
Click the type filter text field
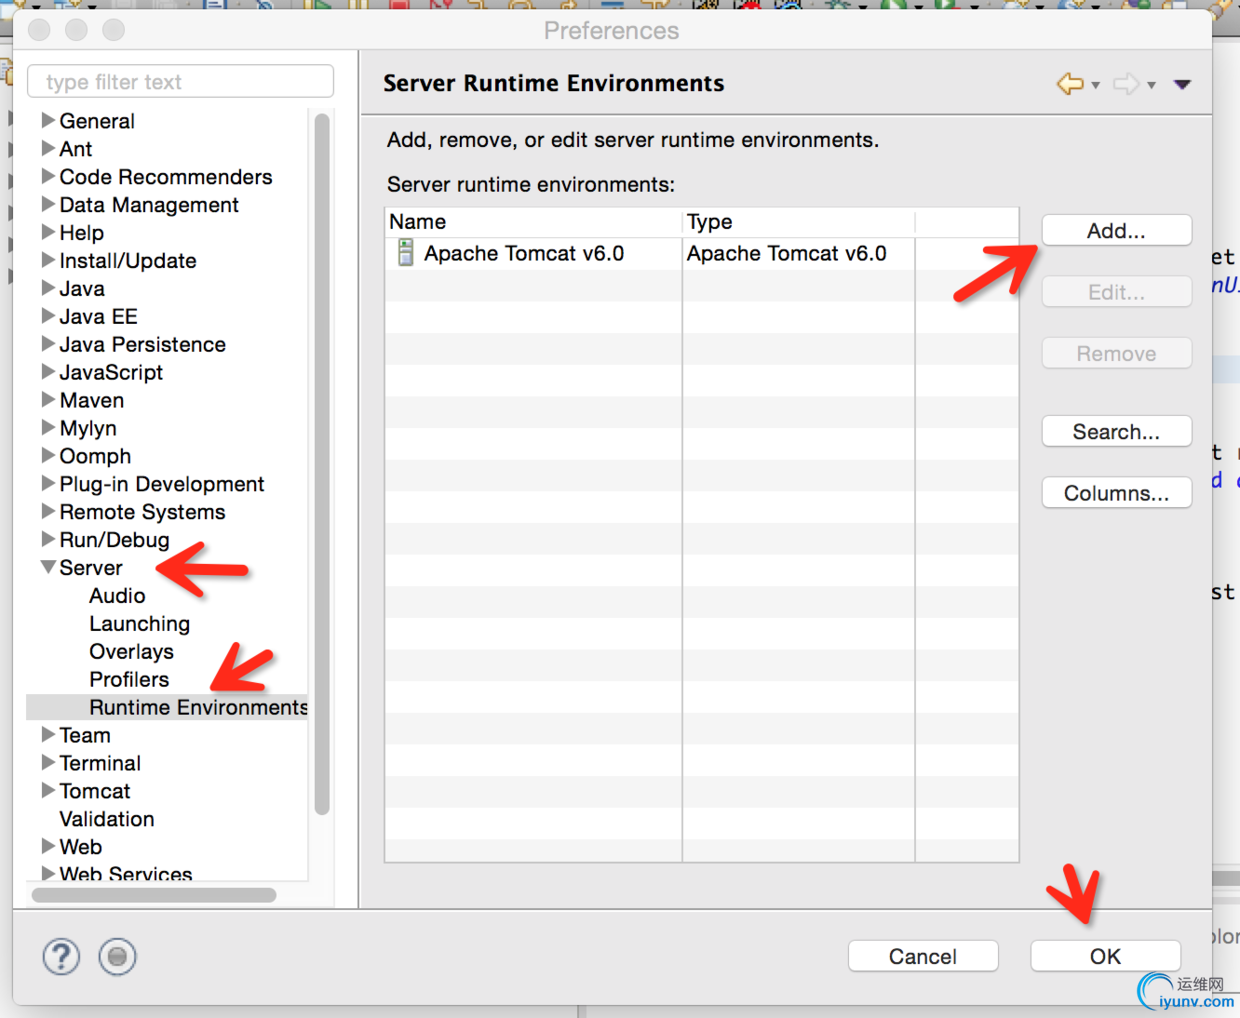tap(181, 82)
